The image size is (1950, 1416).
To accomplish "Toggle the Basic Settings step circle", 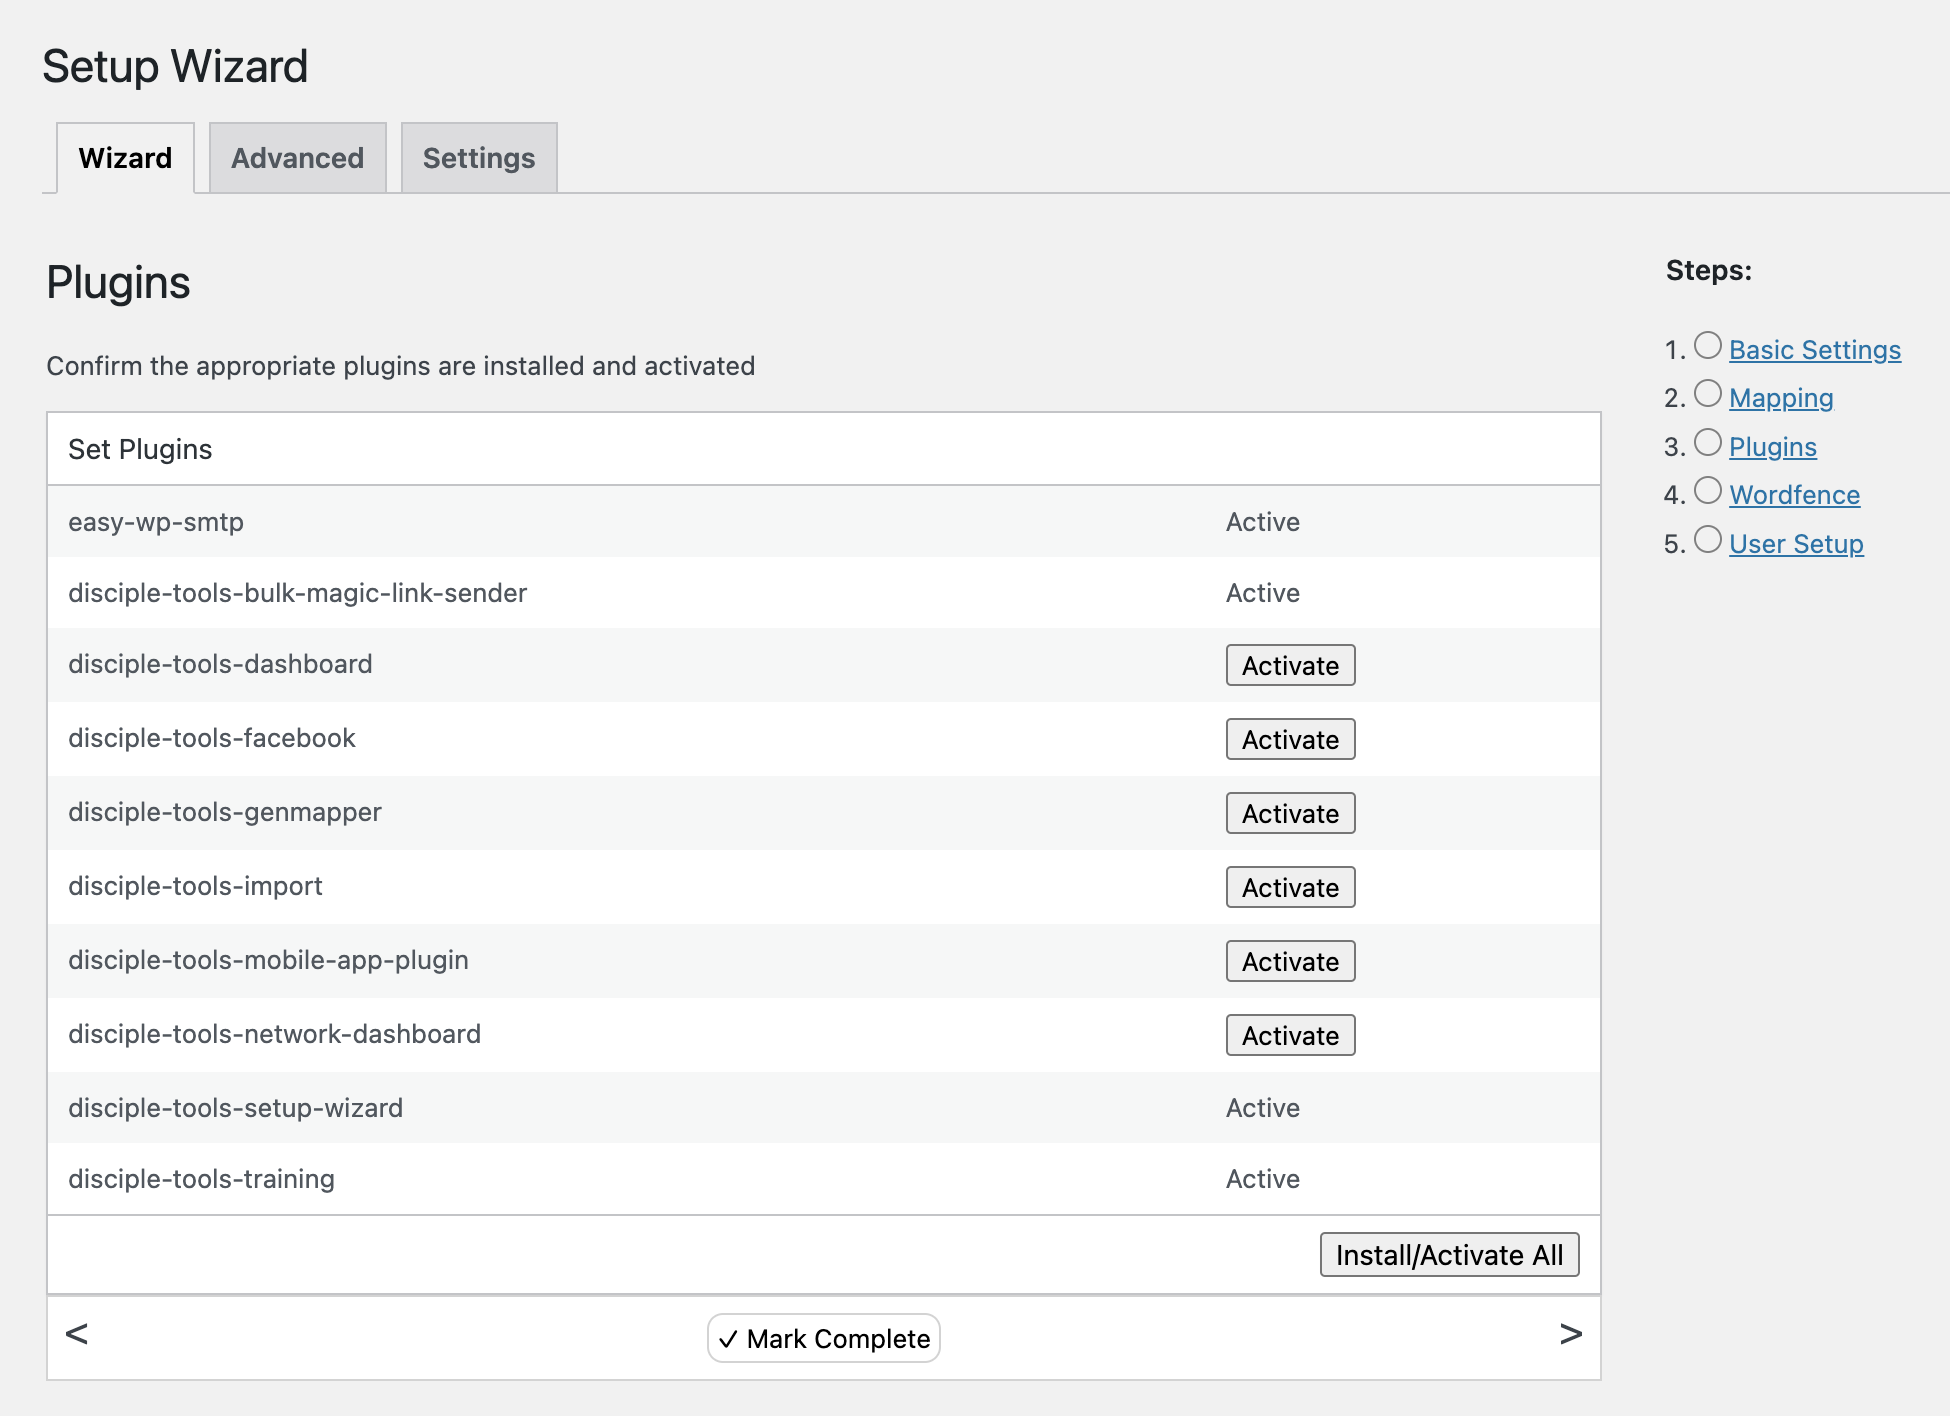I will (x=1708, y=345).
